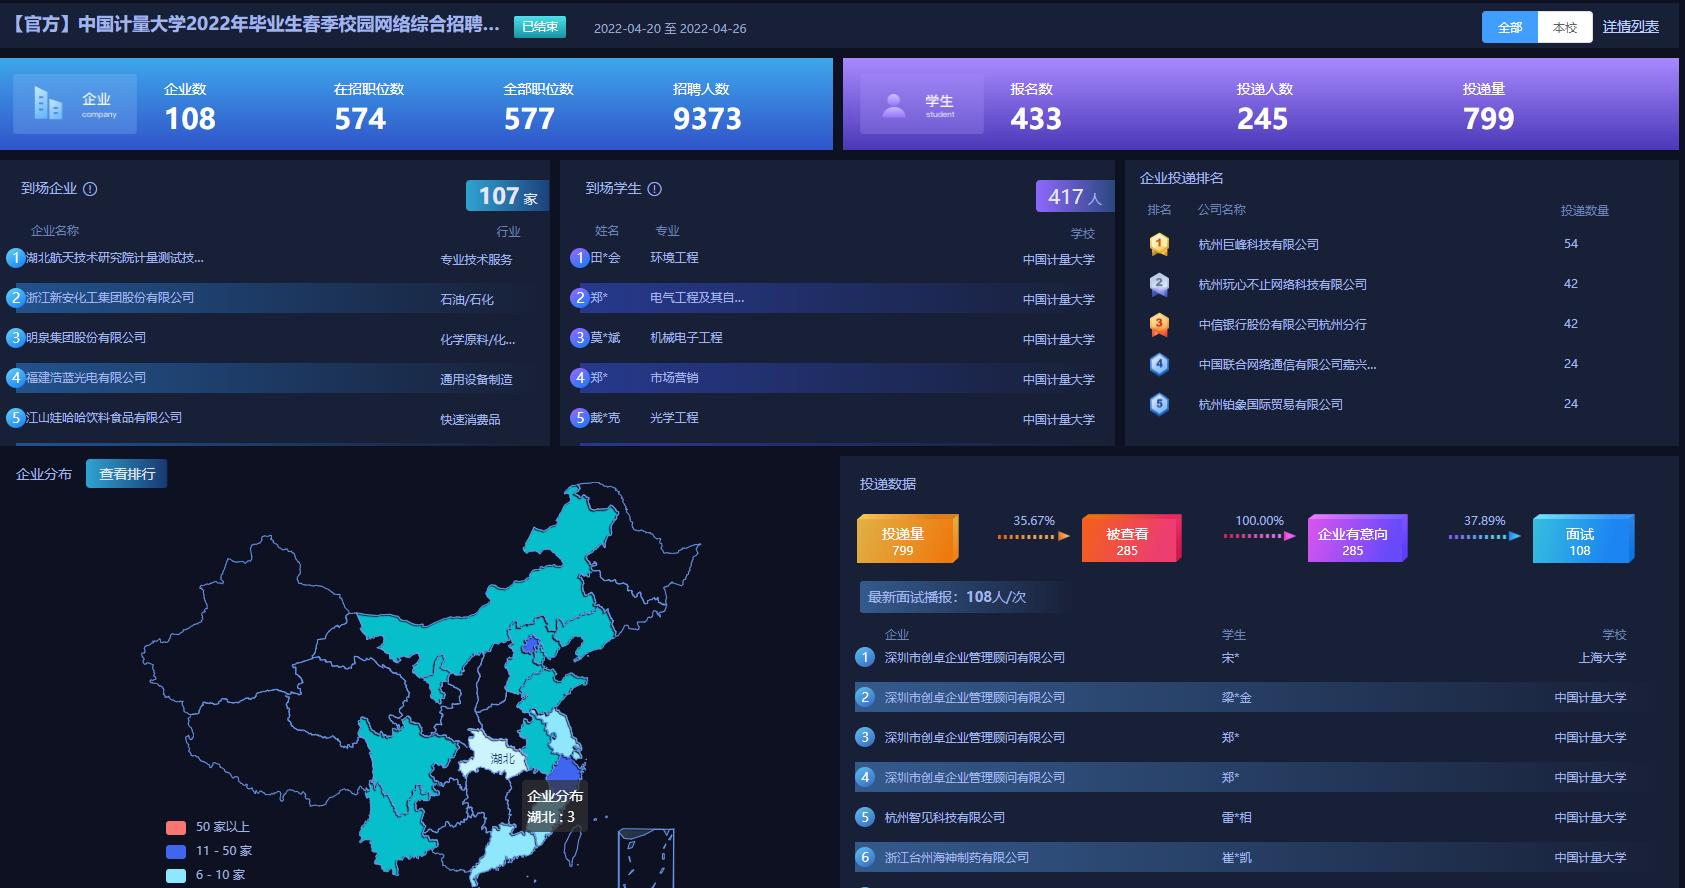Open the 详情列表 link
Screen dimensions: 1685x888
point(1630,27)
